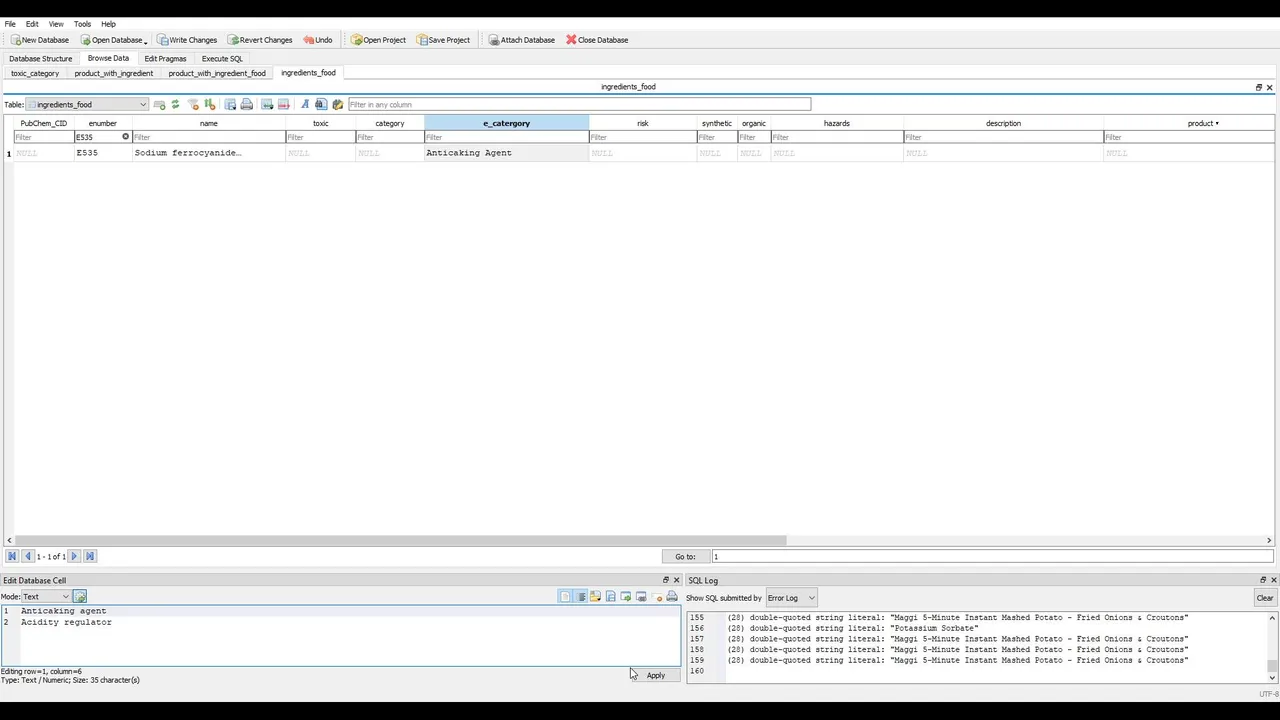Open the Table selector dropdown ingredients_food
The image size is (1280, 720).
pos(87,104)
